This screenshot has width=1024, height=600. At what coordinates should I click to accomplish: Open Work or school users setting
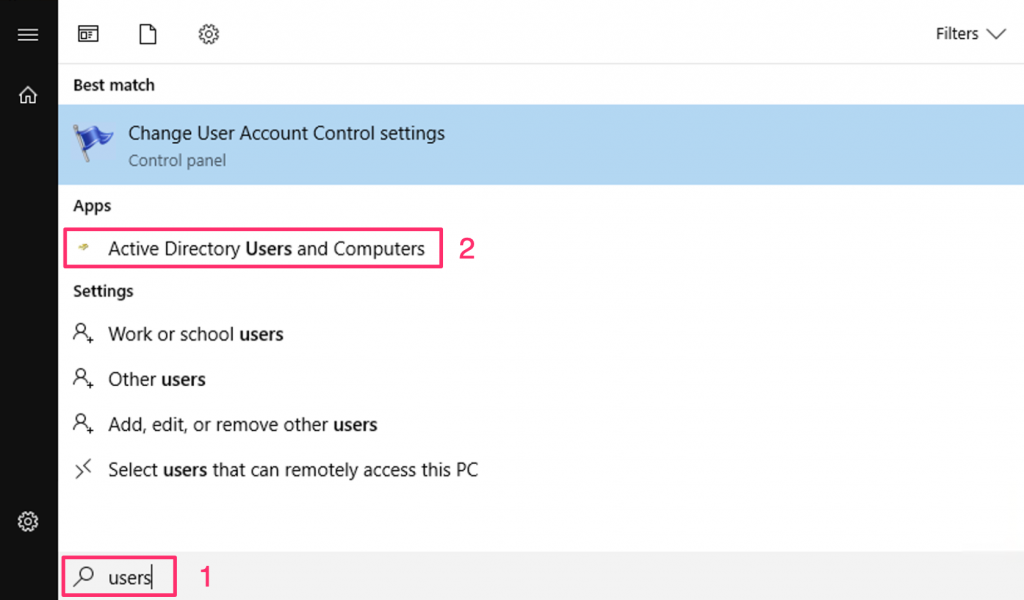pyautogui.click(x=196, y=334)
